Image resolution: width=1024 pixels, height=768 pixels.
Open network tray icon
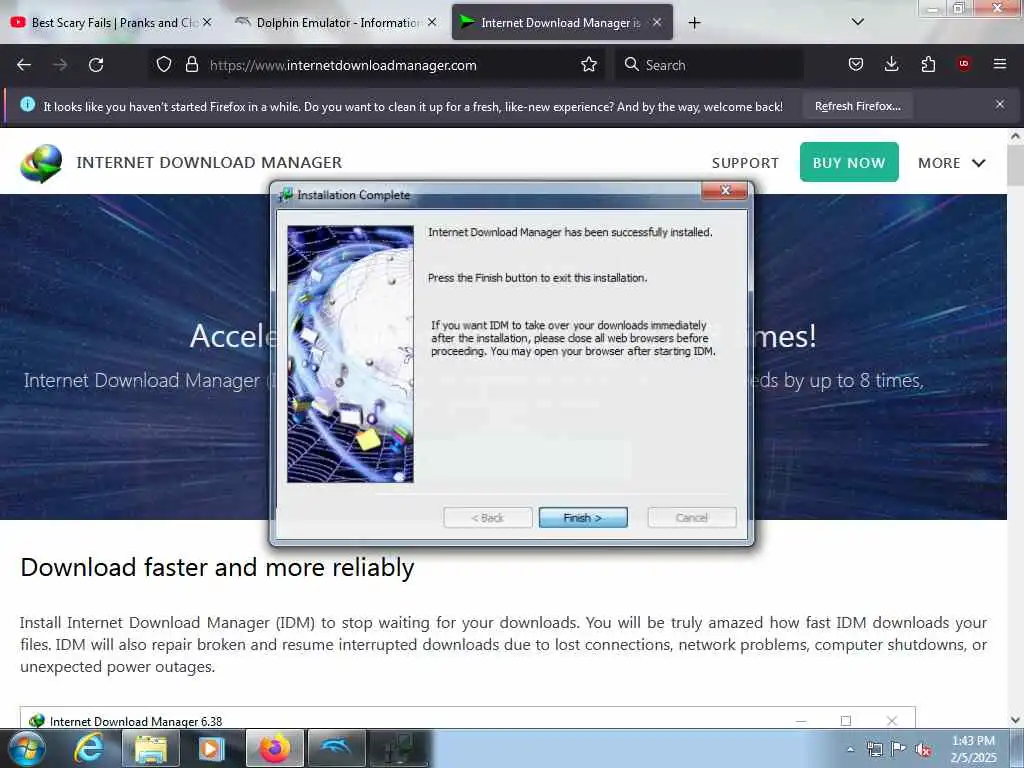click(874, 749)
